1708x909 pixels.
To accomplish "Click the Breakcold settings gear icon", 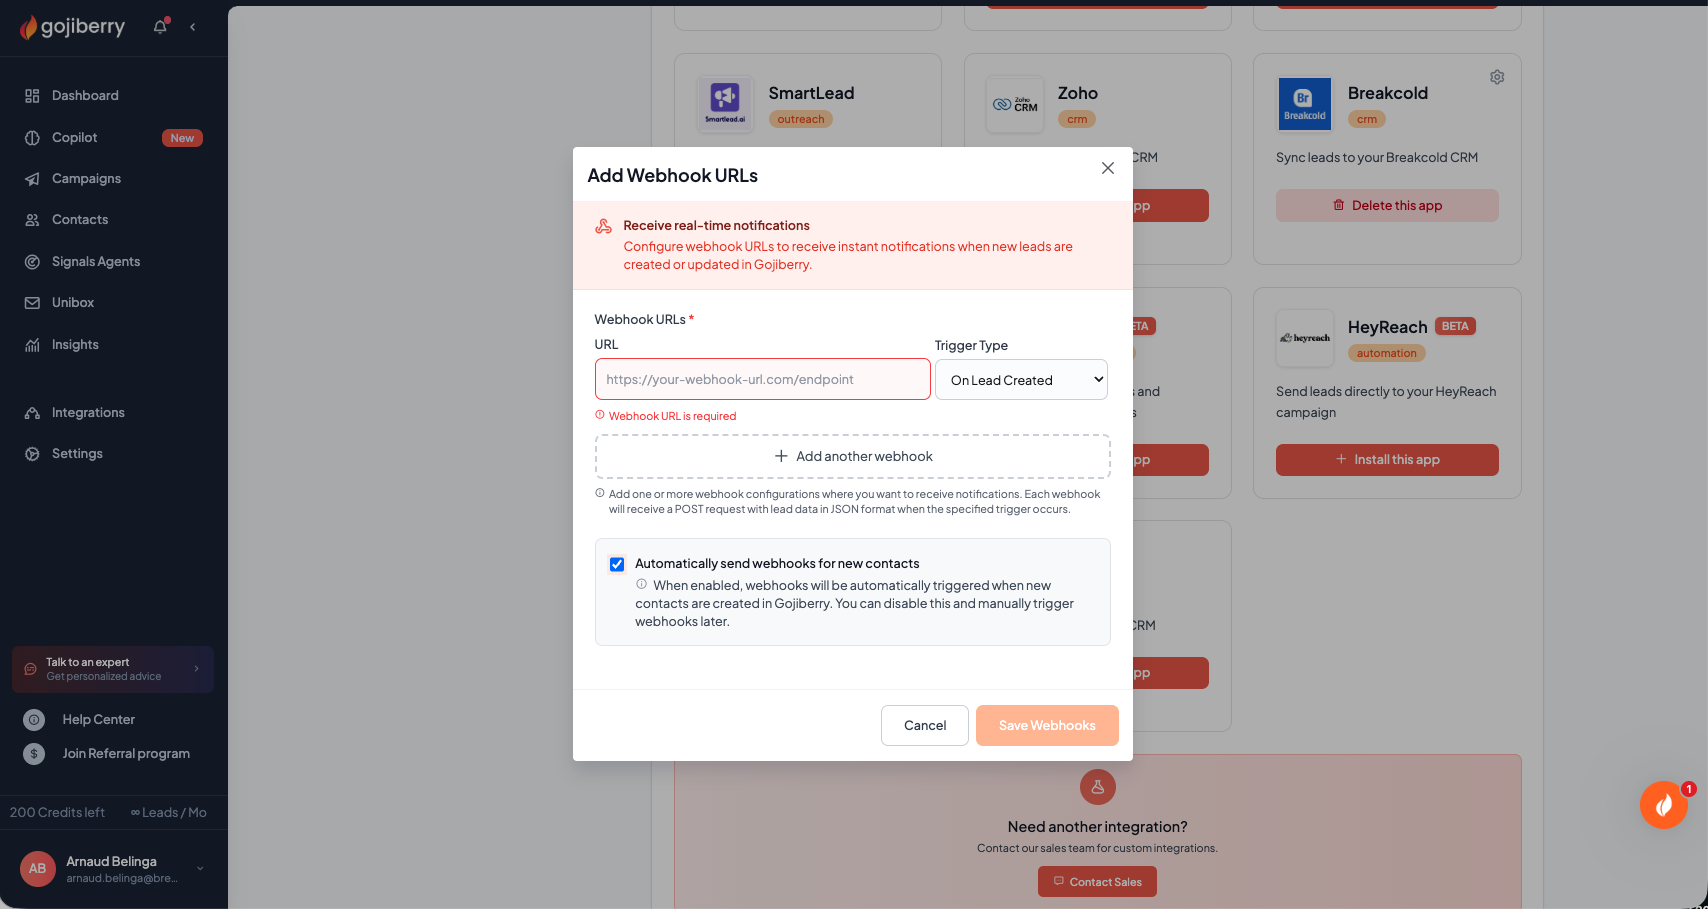I will click(x=1497, y=77).
